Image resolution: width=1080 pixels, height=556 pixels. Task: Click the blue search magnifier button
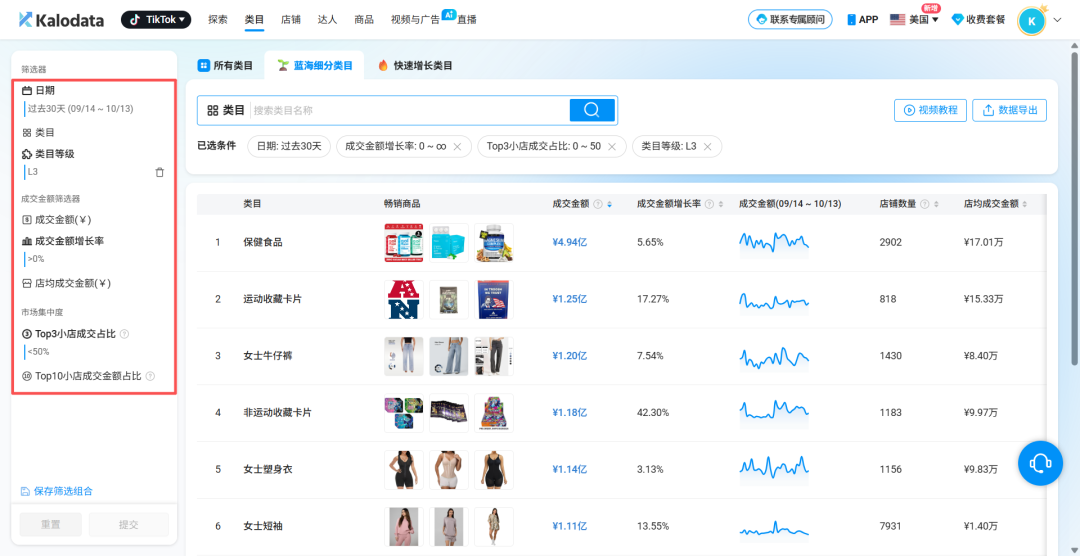[x=591, y=110]
